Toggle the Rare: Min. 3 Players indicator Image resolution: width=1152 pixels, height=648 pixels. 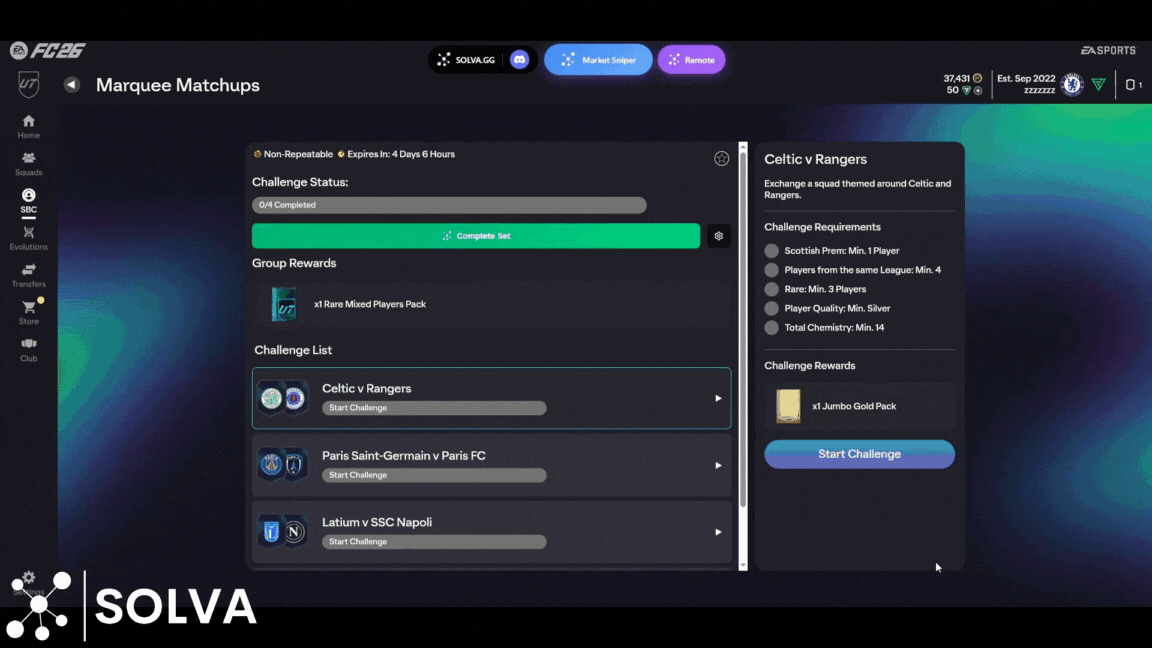771,289
